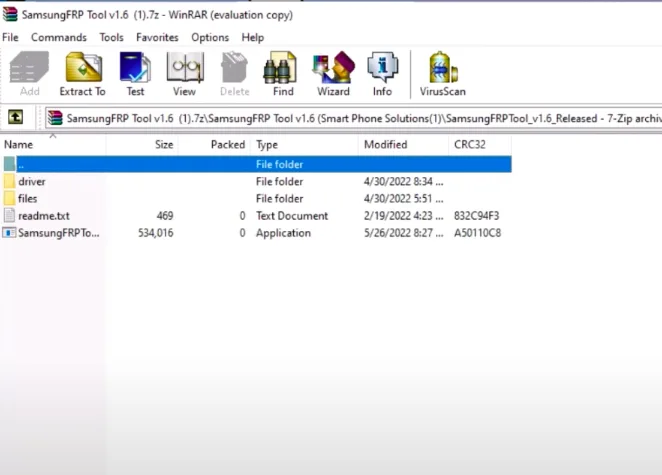This screenshot has height=475, width=662.
Task: Click File folder type in driver row
Action: tap(279, 182)
